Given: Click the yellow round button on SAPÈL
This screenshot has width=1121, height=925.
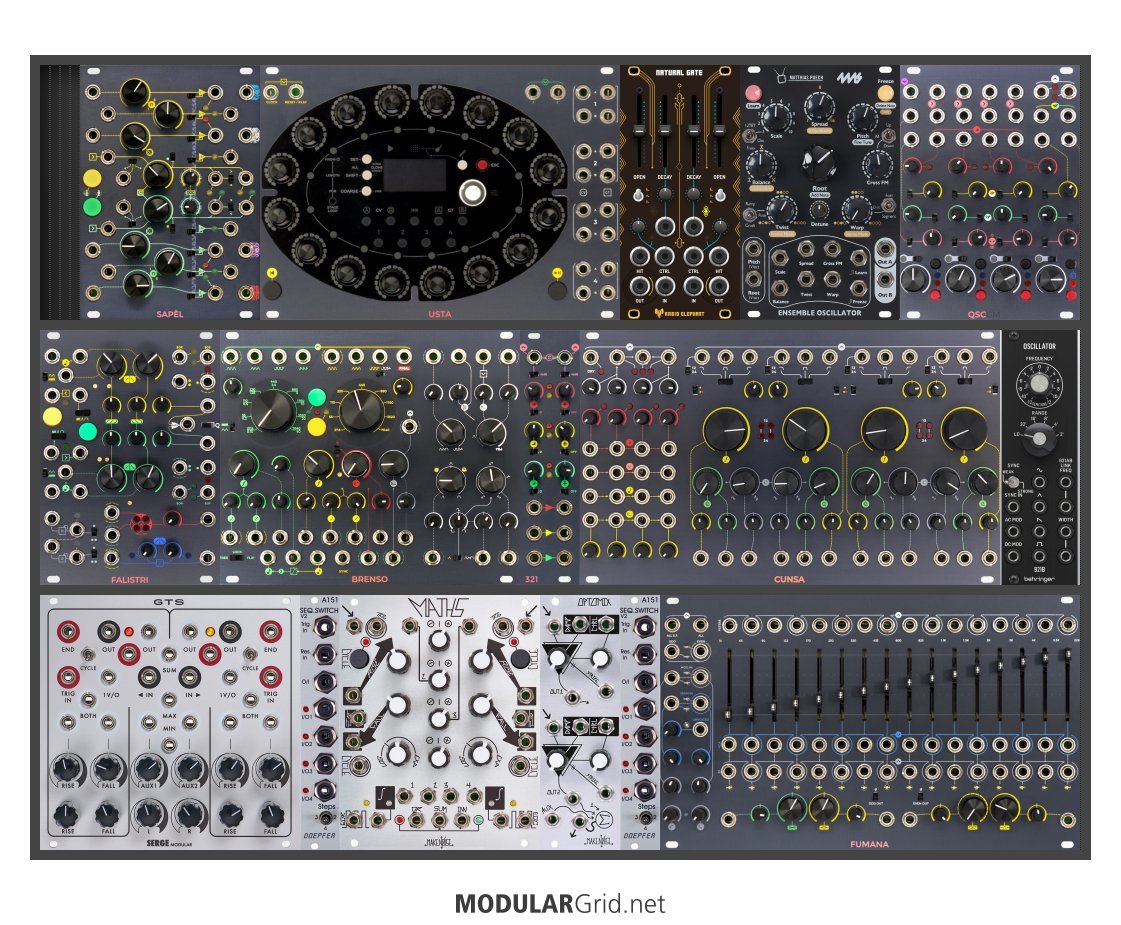Looking at the screenshot, I should click(x=92, y=178).
